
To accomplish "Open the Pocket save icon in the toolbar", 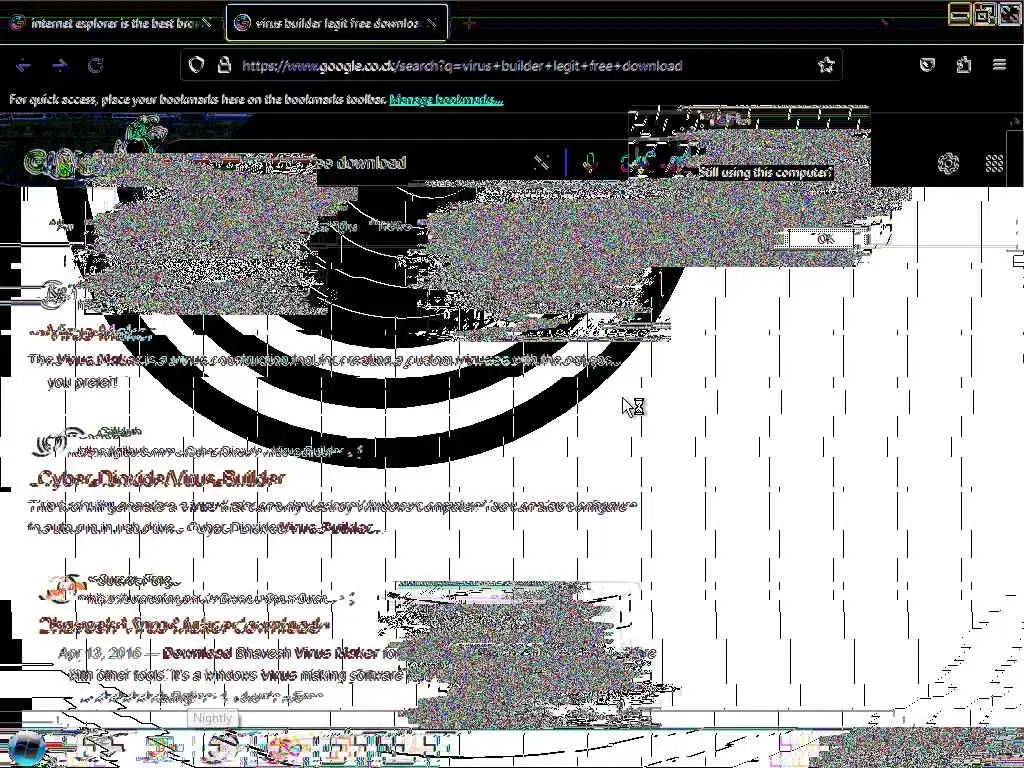I will point(927,65).
